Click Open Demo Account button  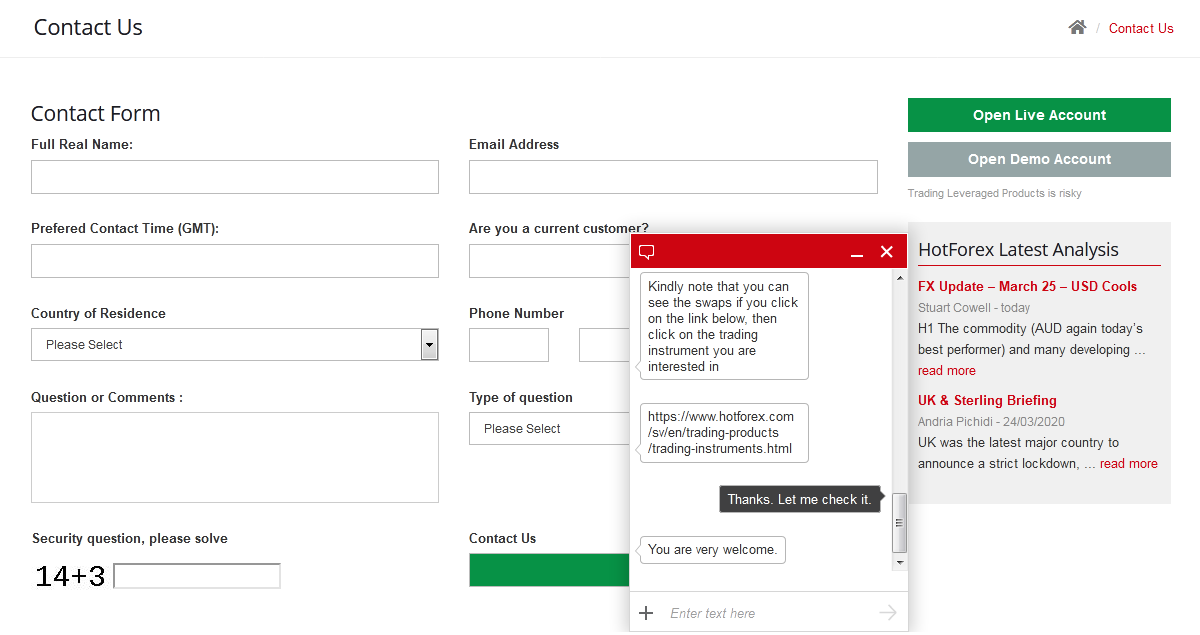pos(1039,159)
